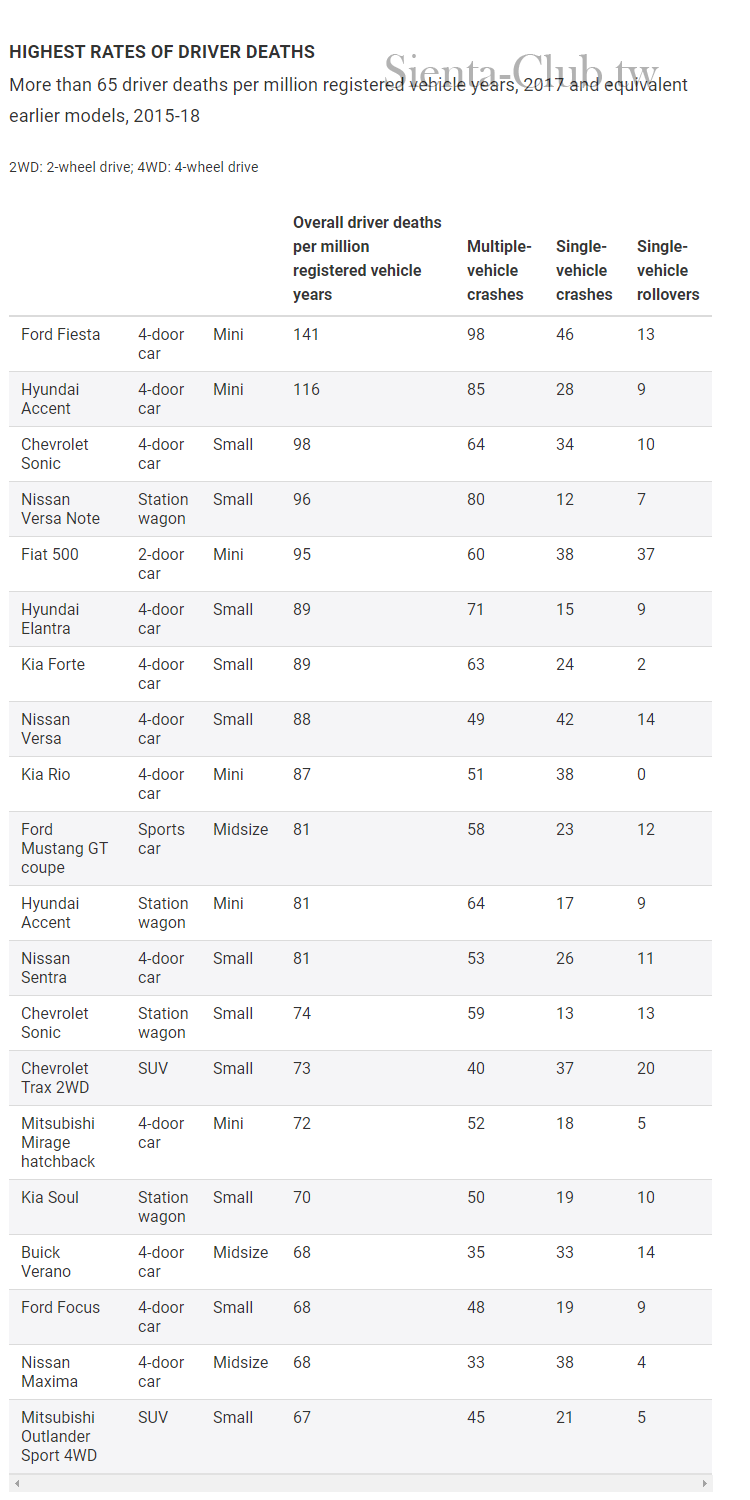Click the Mitsubishi Outlander Sport 4WD cell
The width and height of the screenshot is (750, 1500).
59,1436
